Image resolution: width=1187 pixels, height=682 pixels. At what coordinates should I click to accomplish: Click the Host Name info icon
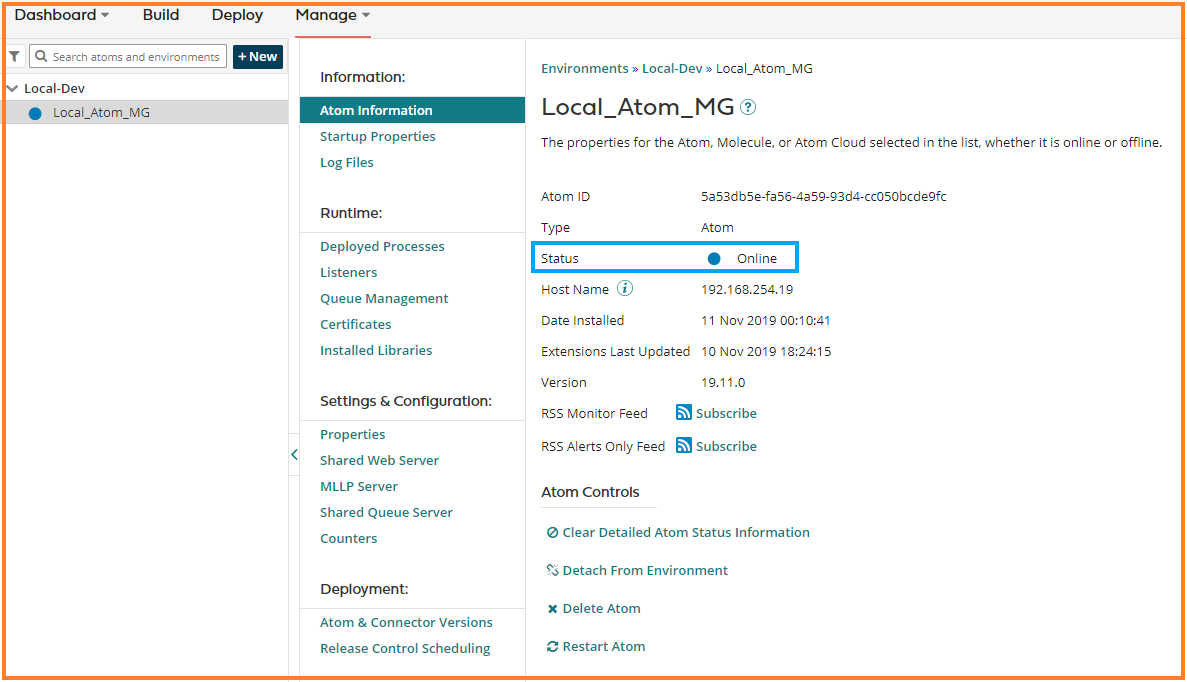pyautogui.click(x=625, y=289)
